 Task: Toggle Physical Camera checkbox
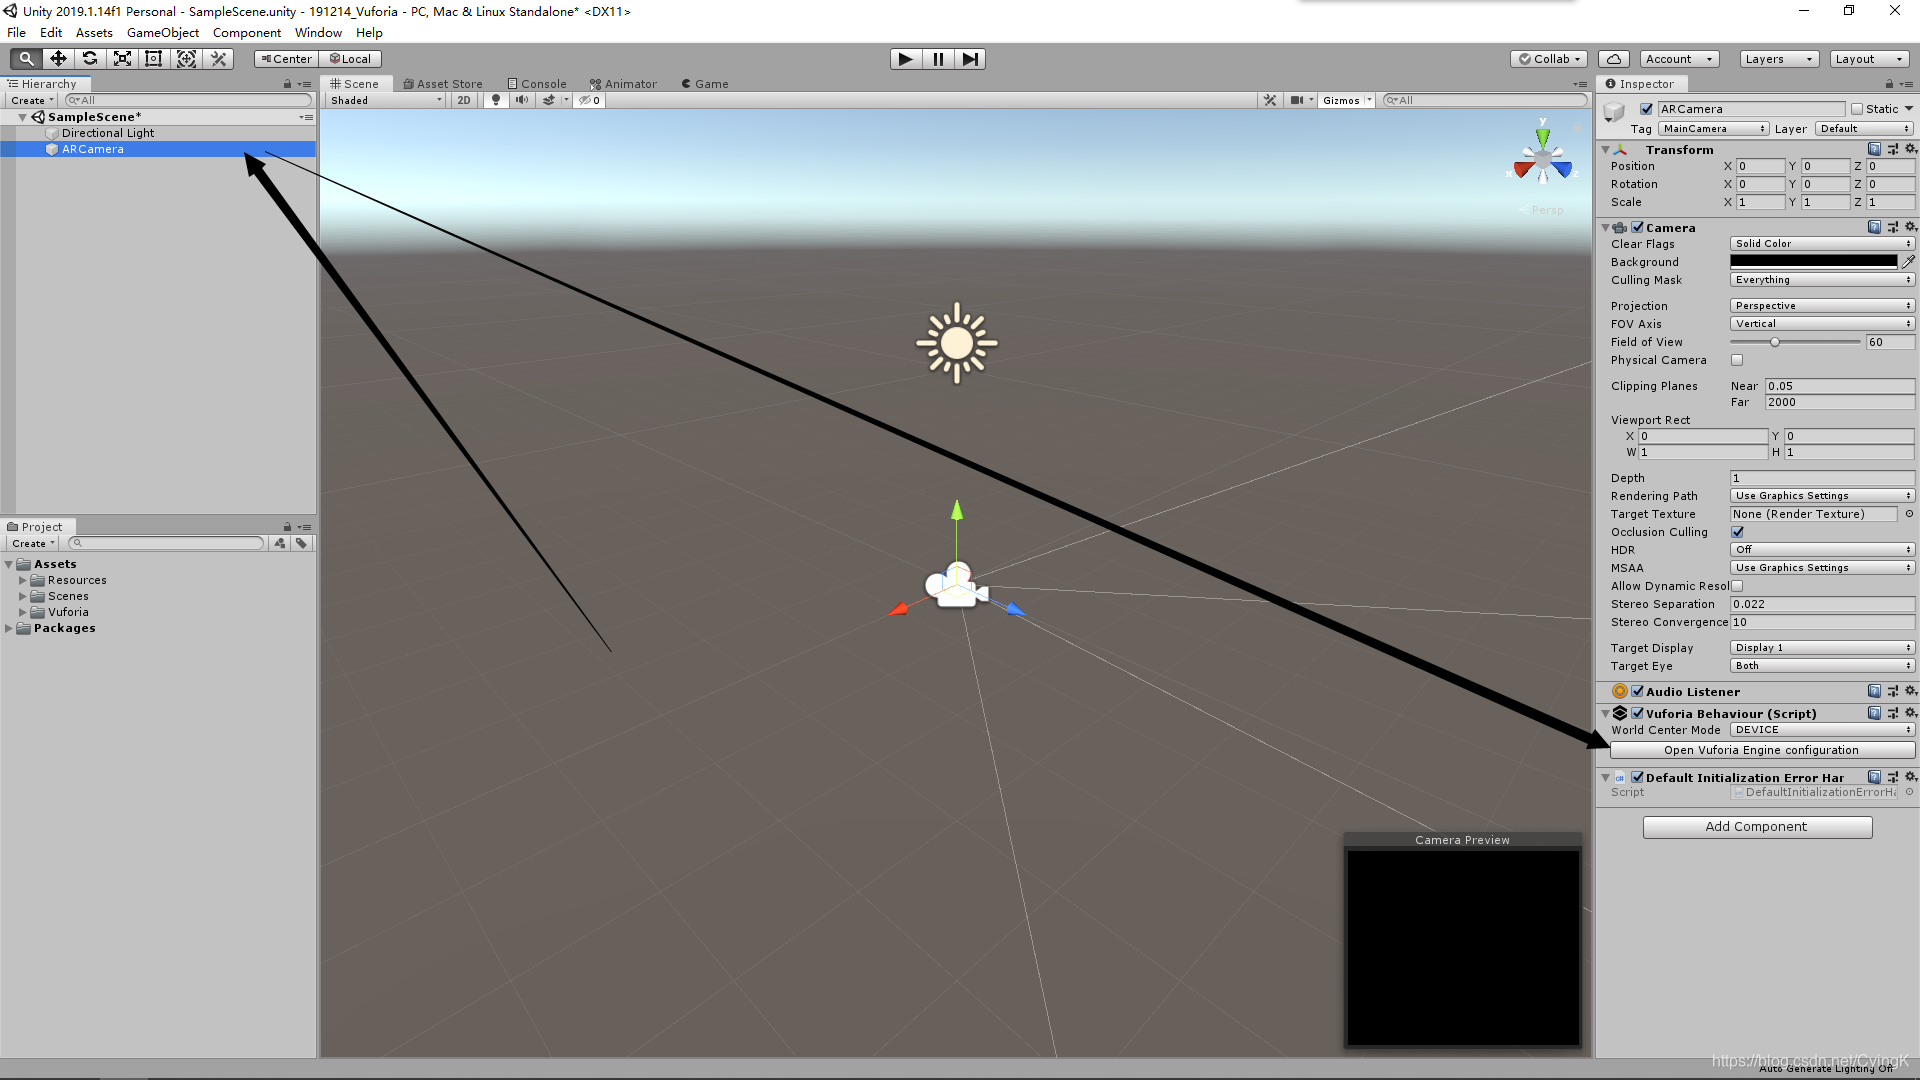(x=1737, y=360)
